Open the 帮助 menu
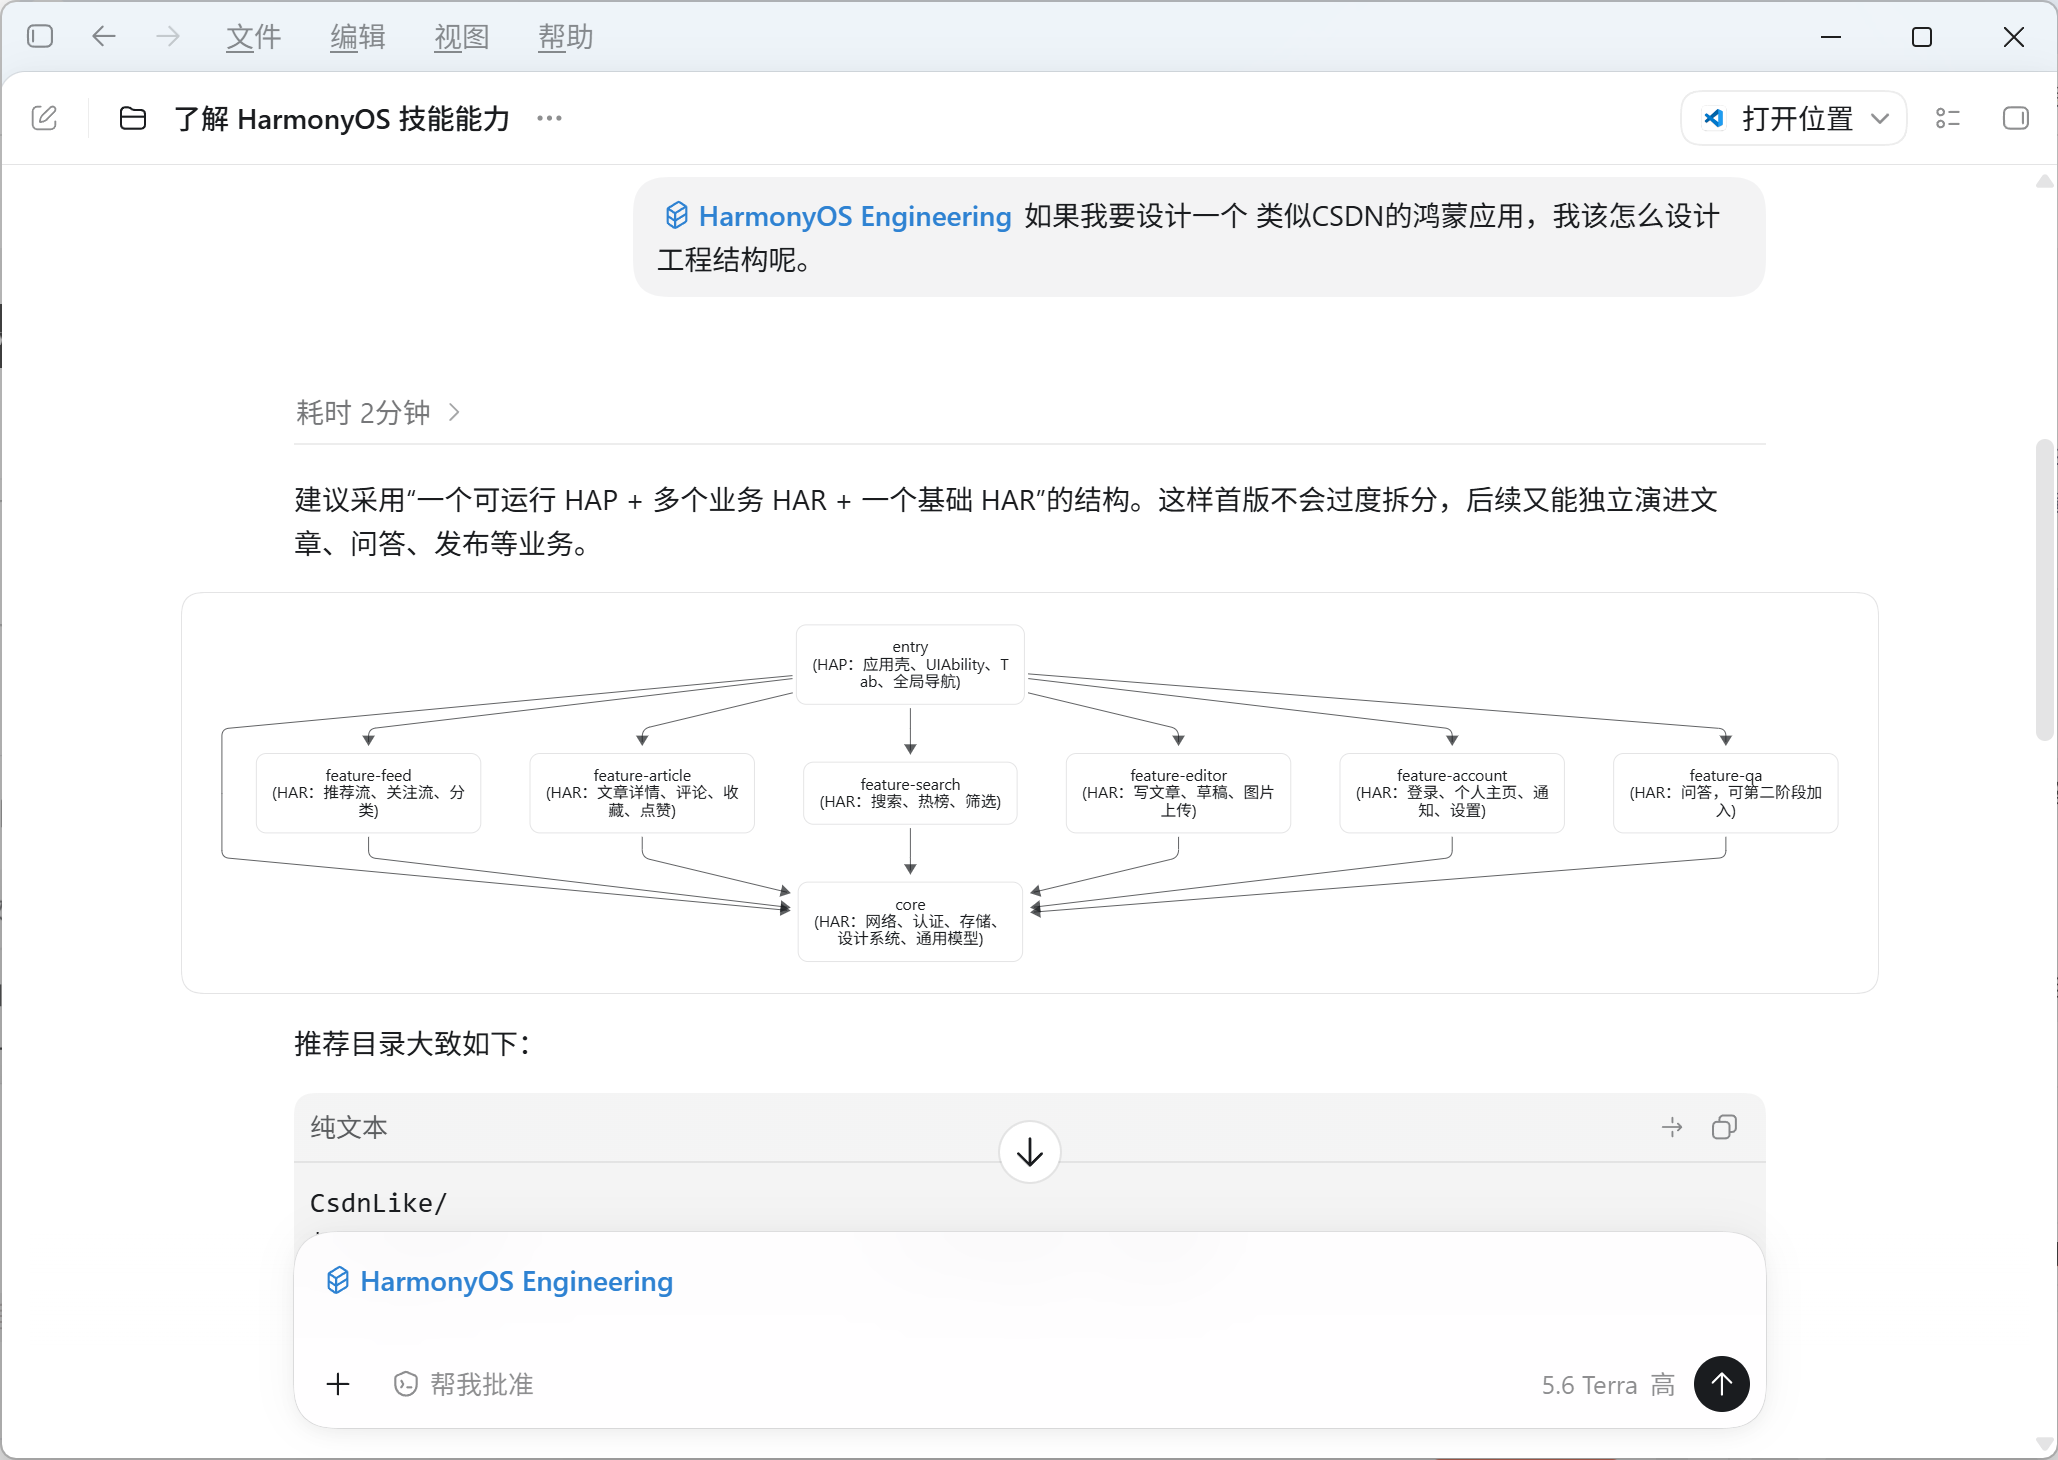2058x1460 pixels. [x=566, y=37]
